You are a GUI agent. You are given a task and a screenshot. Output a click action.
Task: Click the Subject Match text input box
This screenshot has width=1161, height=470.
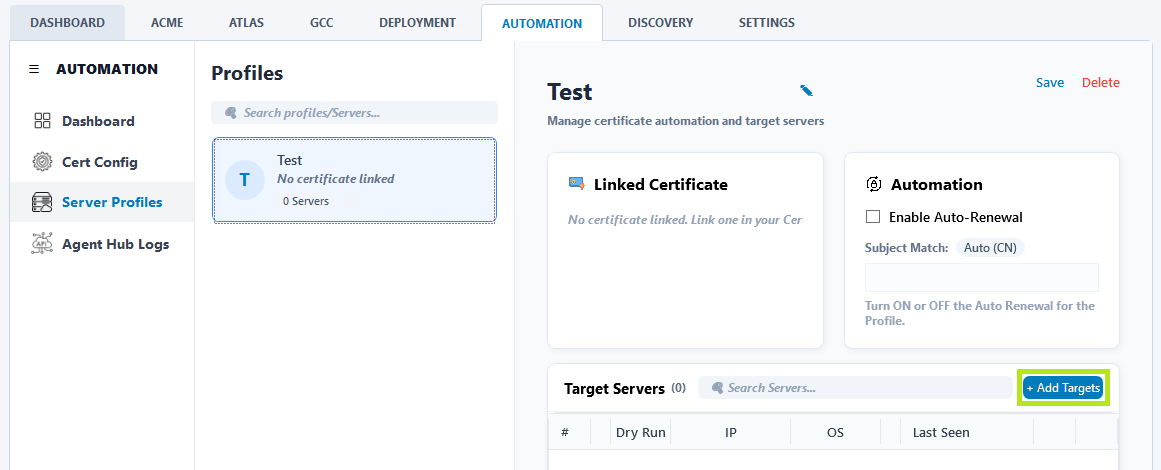[x=981, y=278]
